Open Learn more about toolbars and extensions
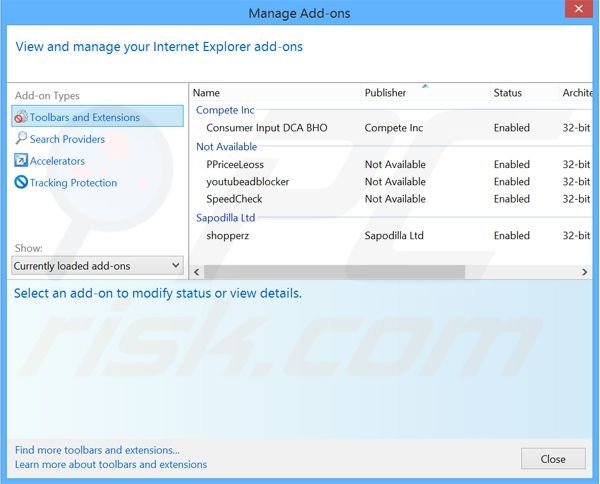 (x=111, y=465)
